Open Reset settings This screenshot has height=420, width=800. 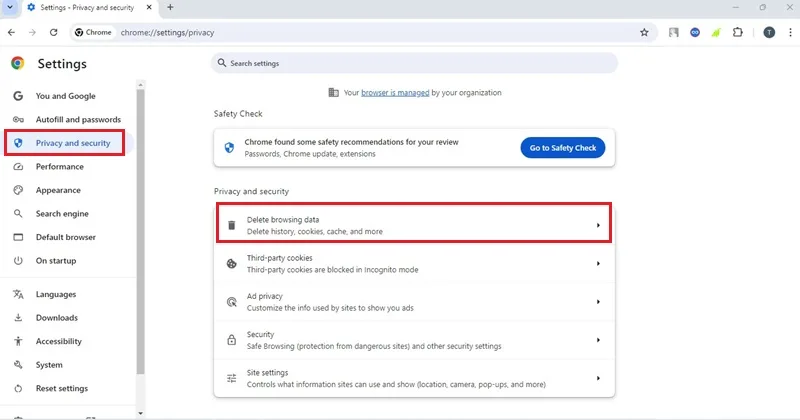62,388
